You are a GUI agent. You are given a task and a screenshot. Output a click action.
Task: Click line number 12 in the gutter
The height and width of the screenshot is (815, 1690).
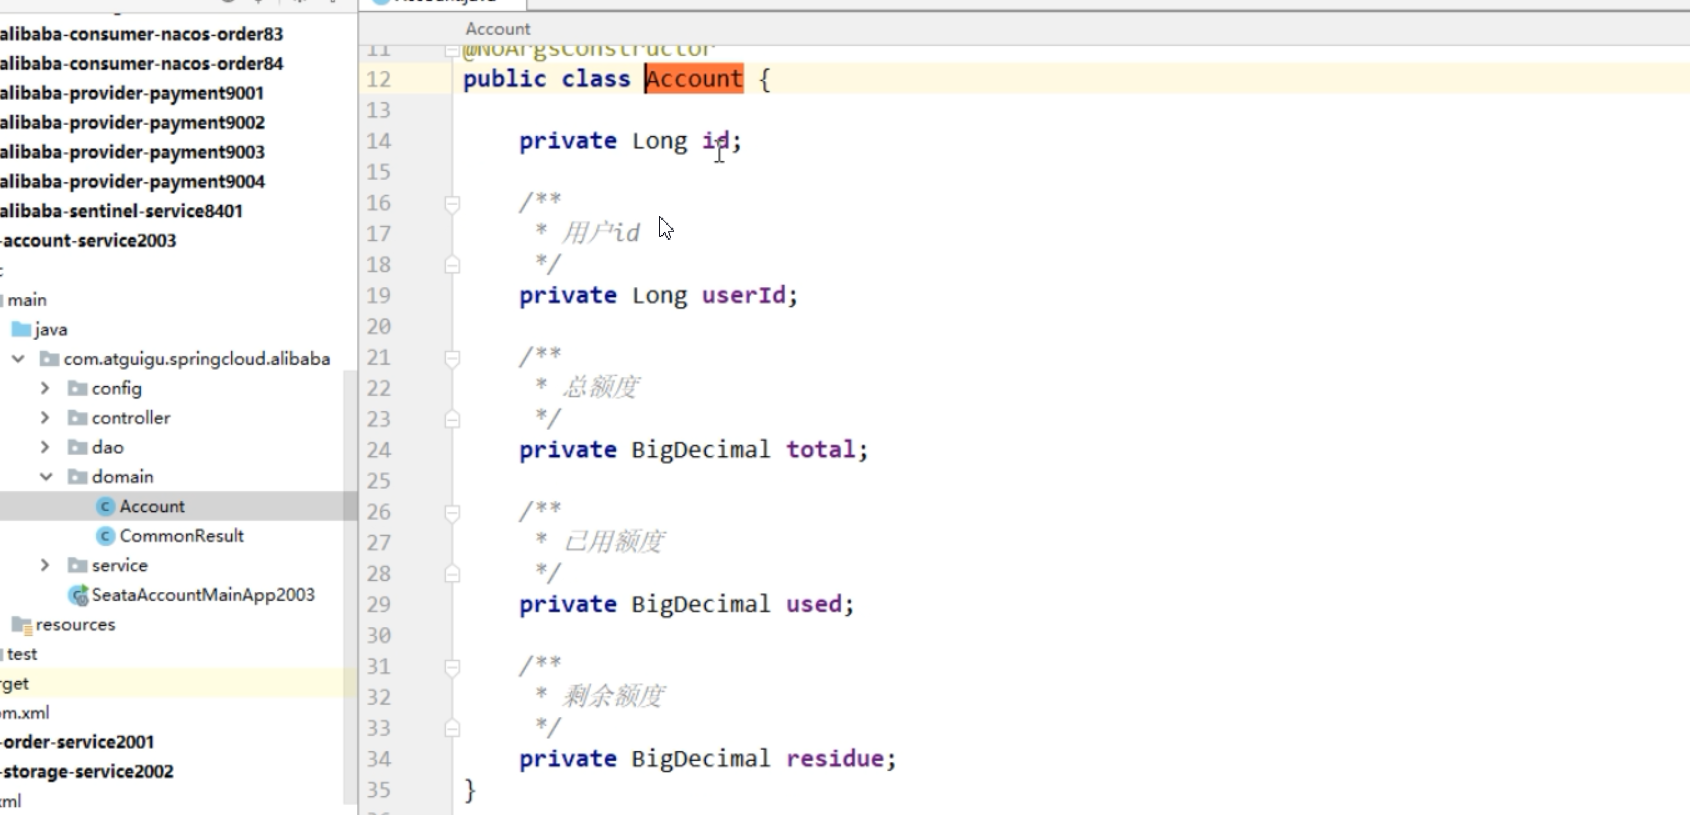pos(378,79)
